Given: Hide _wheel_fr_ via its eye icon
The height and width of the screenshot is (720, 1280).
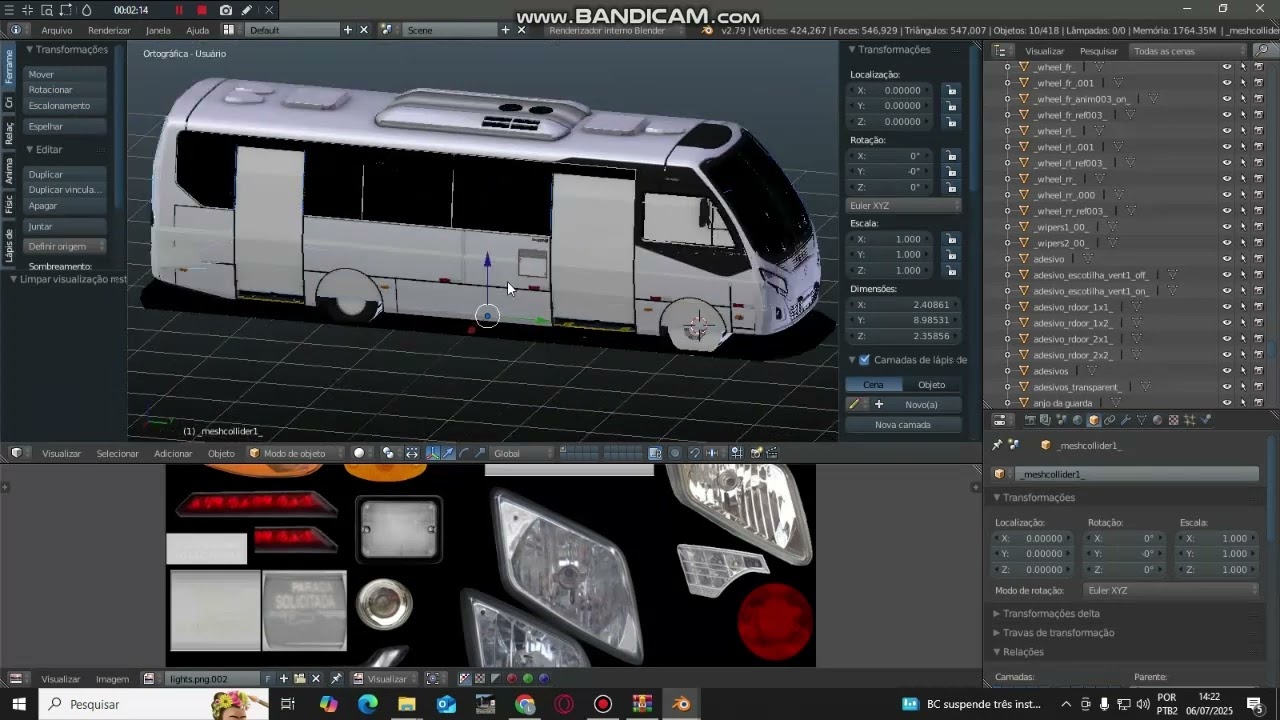Looking at the screenshot, I should coord(1227,67).
